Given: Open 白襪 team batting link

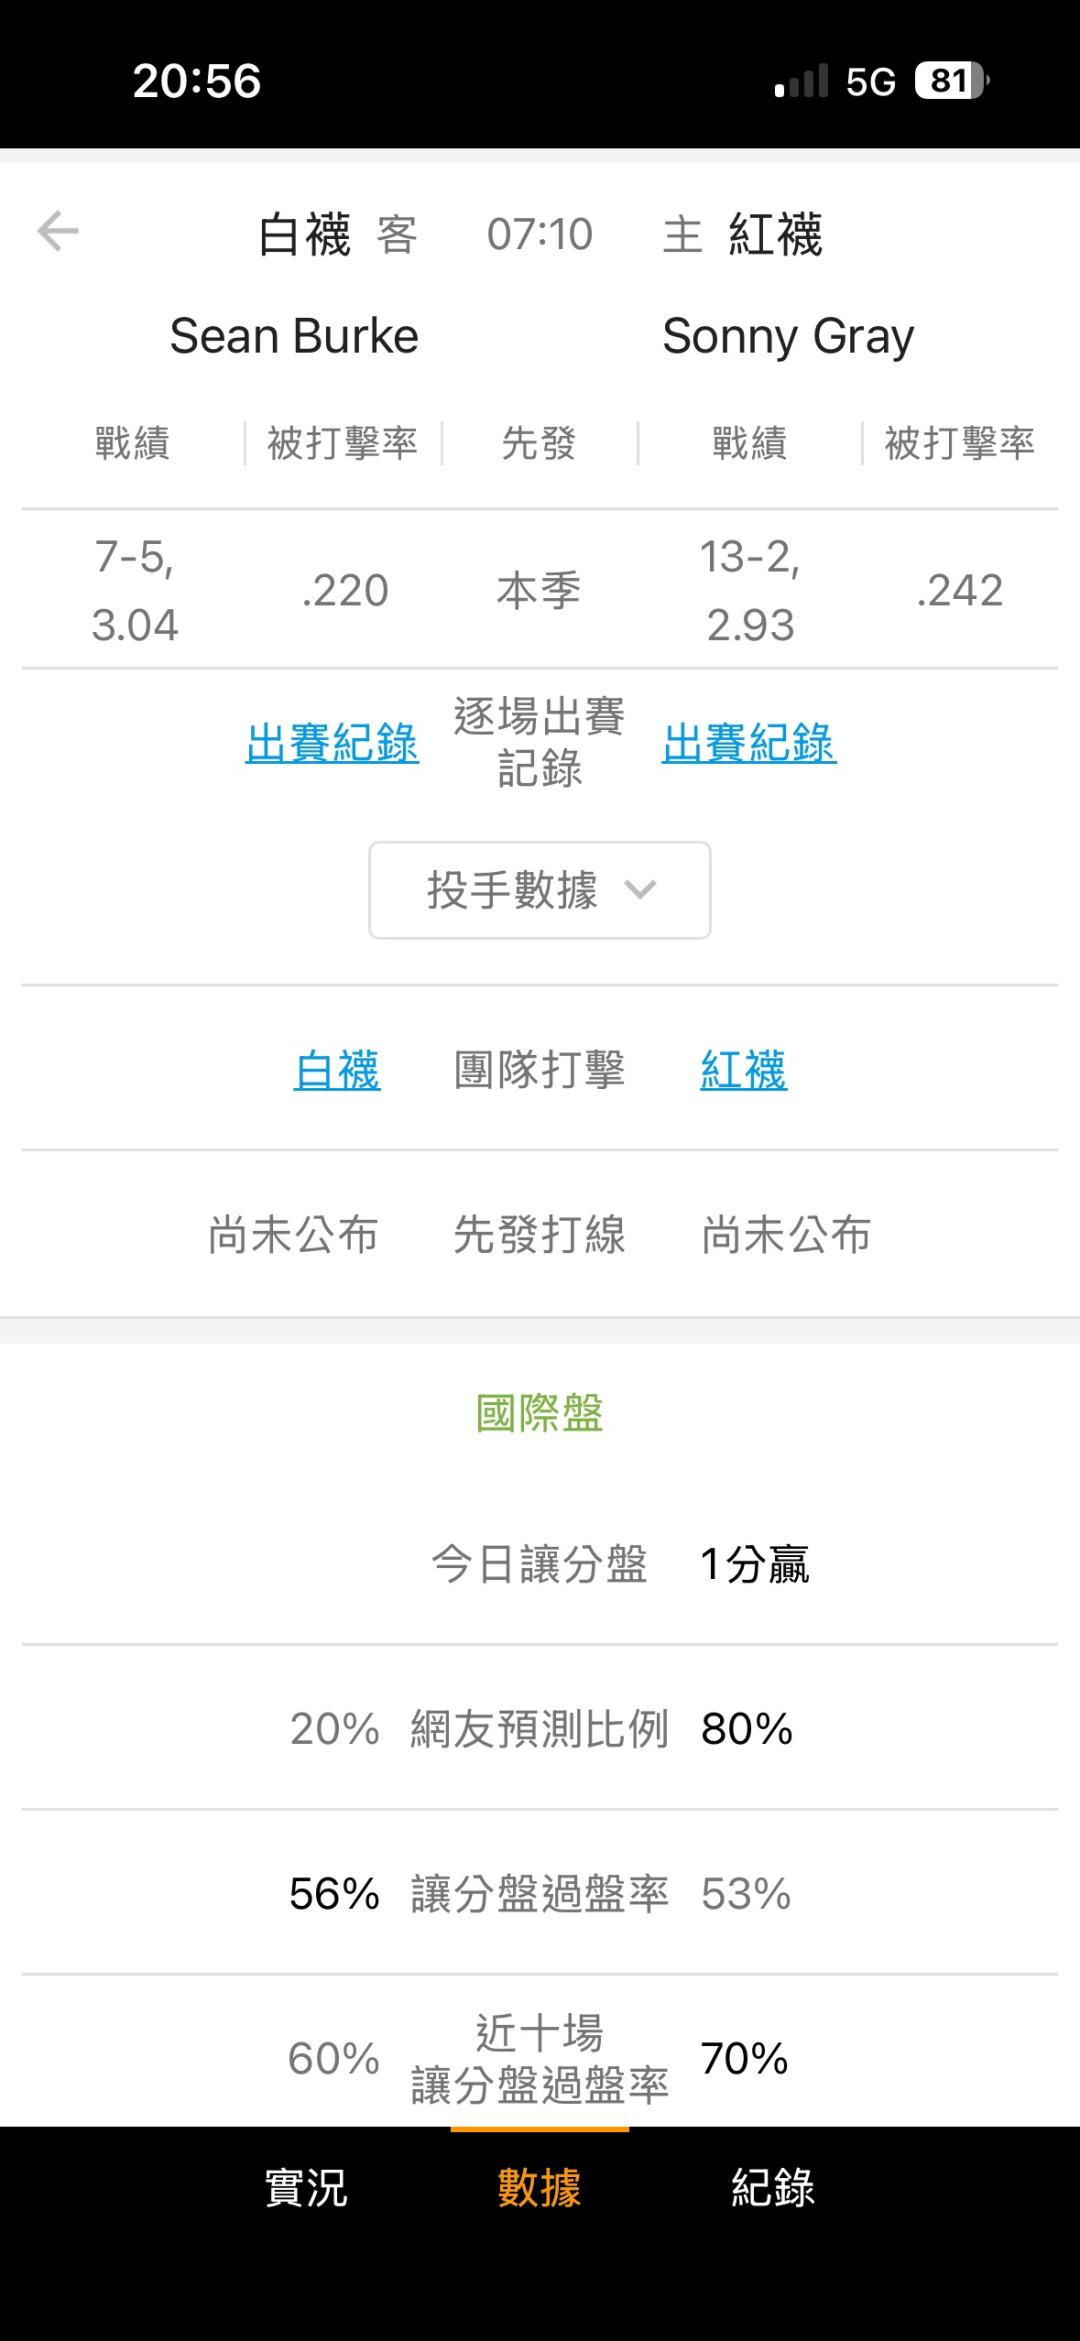Looking at the screenshot, I should point(337,1070).
